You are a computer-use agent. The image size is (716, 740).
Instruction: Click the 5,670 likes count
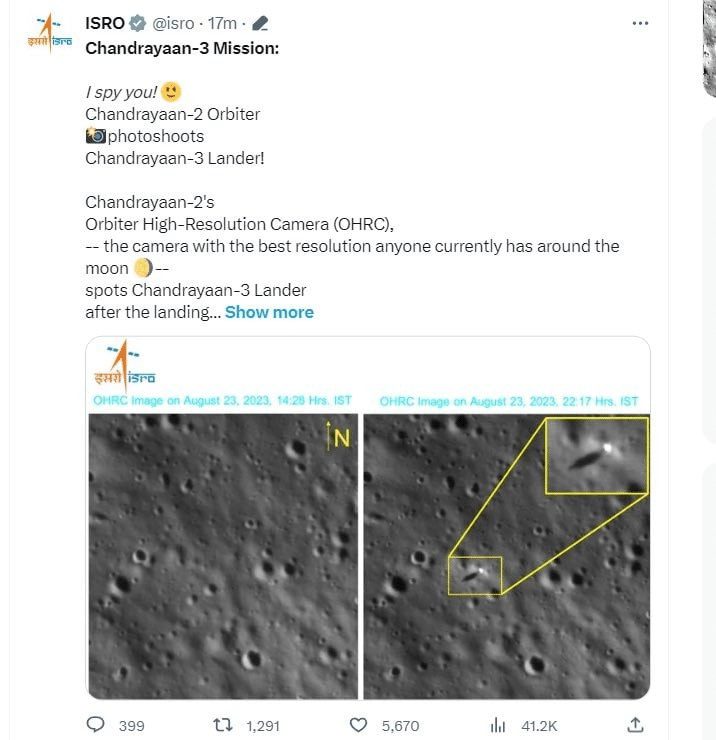point(400,725)
